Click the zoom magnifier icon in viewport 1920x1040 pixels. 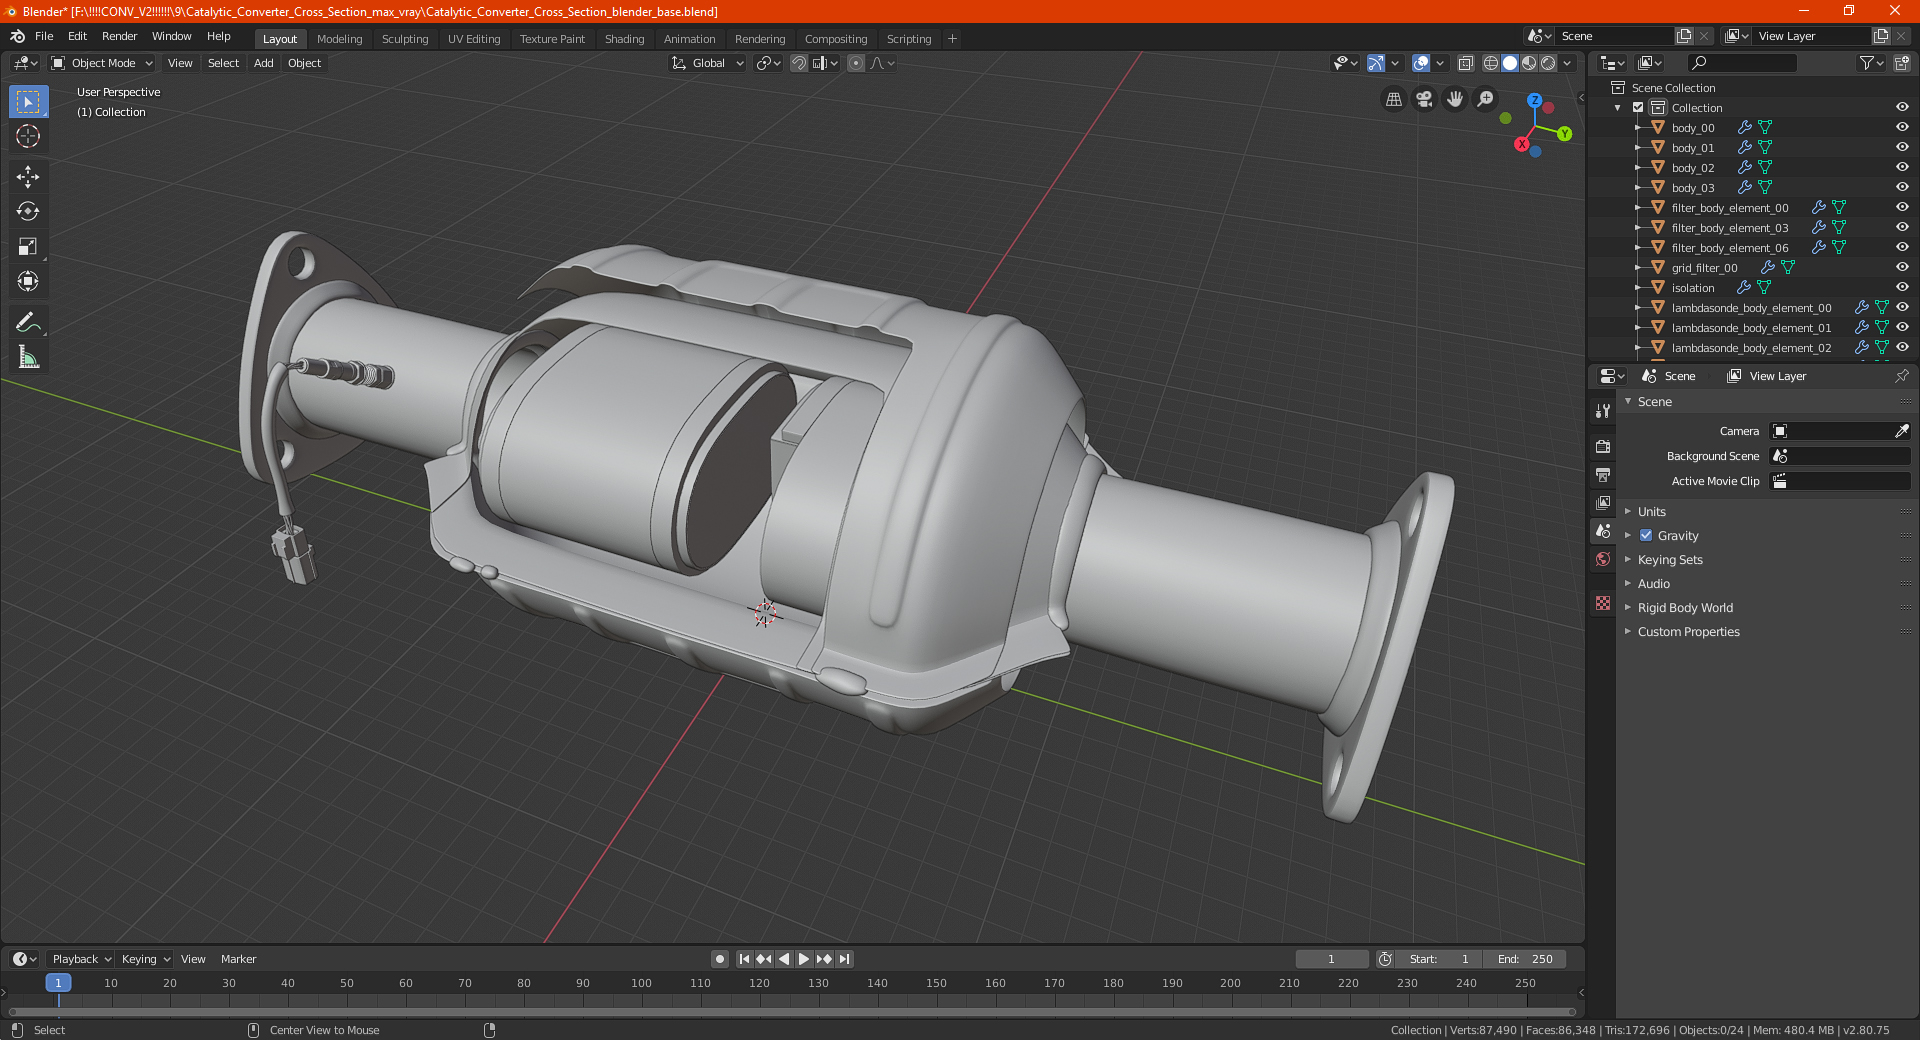(1486, 99)
